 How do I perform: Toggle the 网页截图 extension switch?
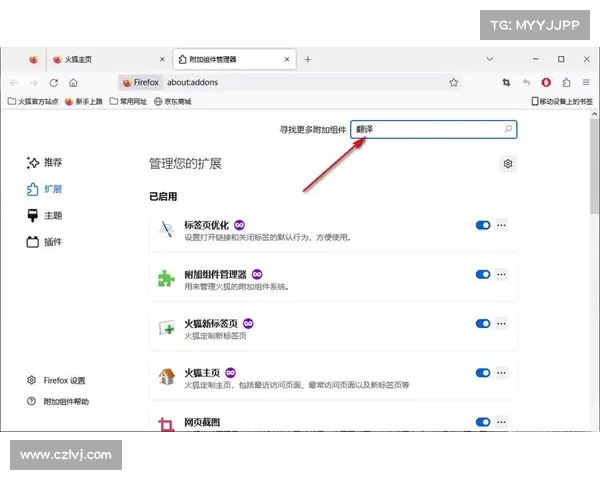[x=483, y=422]
